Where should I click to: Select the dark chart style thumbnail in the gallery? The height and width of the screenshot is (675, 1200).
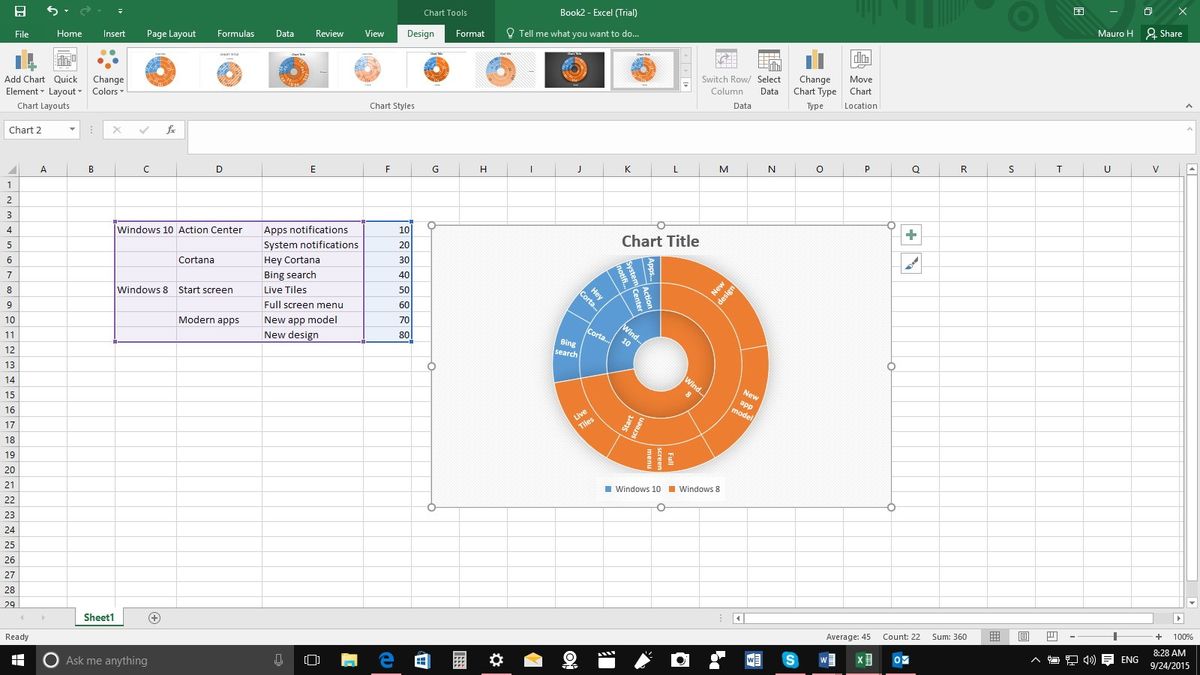tap(574, 69)
